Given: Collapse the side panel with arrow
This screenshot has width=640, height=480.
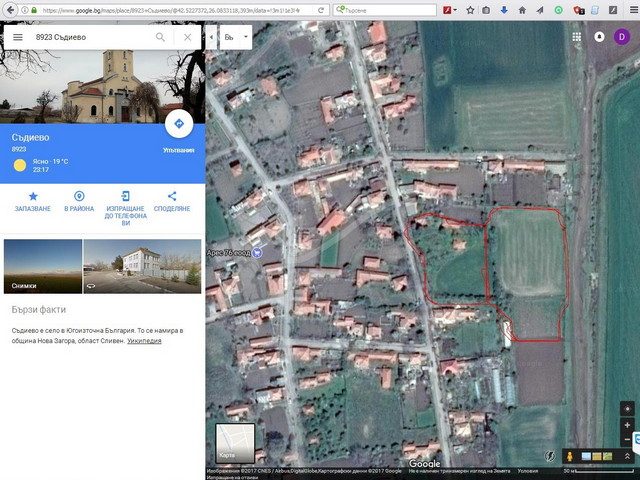Looking at the screenshot, I should [211, 37].
